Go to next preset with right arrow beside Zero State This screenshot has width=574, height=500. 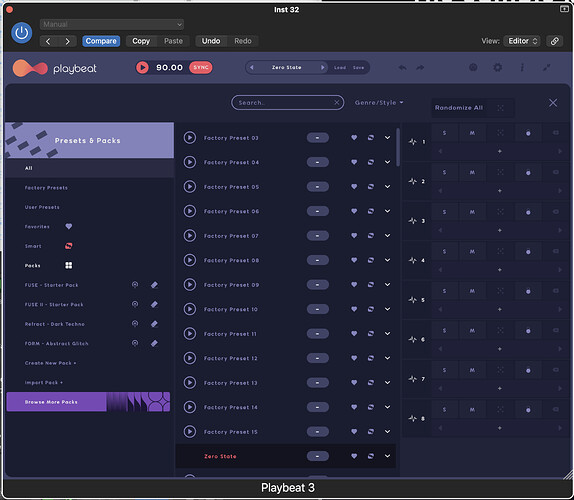click(x=323, y=67)
